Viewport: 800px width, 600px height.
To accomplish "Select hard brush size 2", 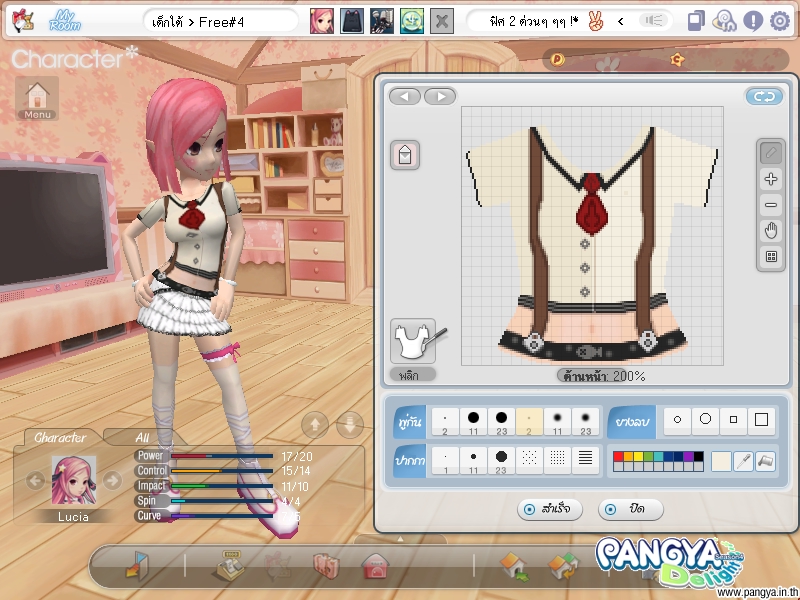I will click(445, 422).
